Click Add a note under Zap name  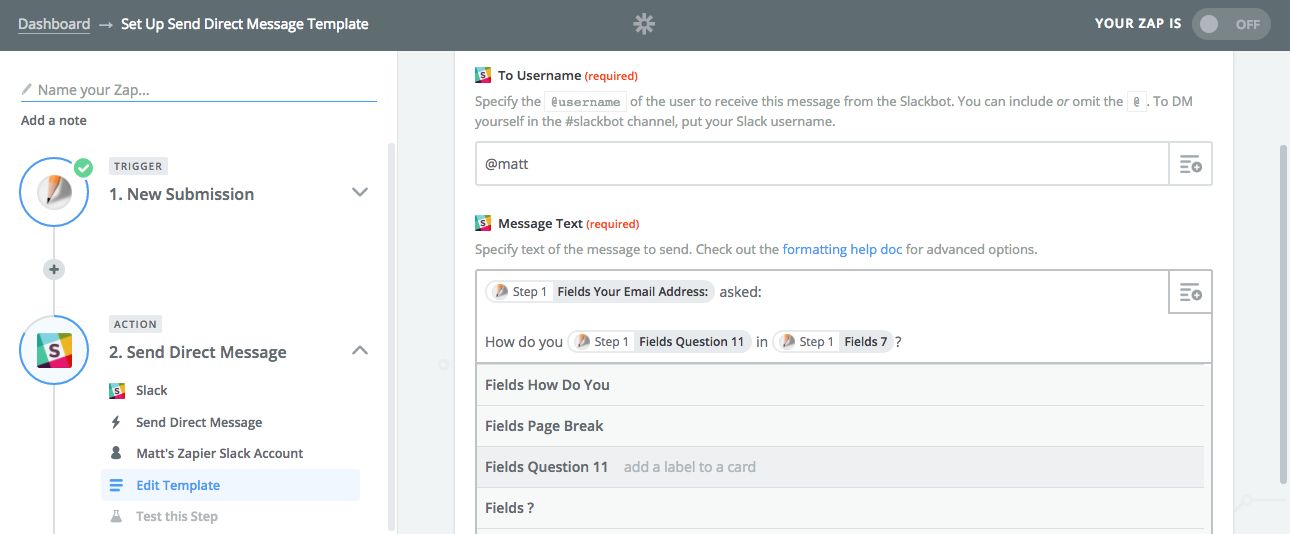(54, 120)
